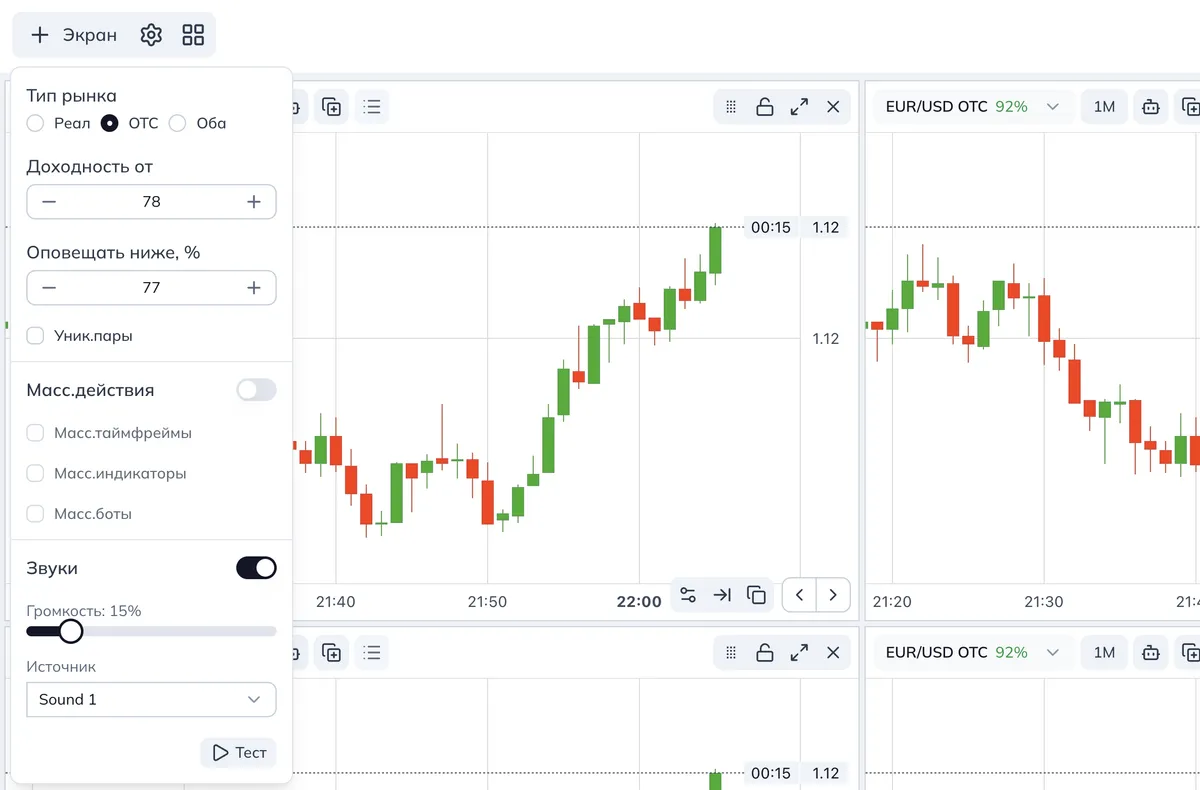Turn off the Звуки switch
1200x790 pixels.
256,568
